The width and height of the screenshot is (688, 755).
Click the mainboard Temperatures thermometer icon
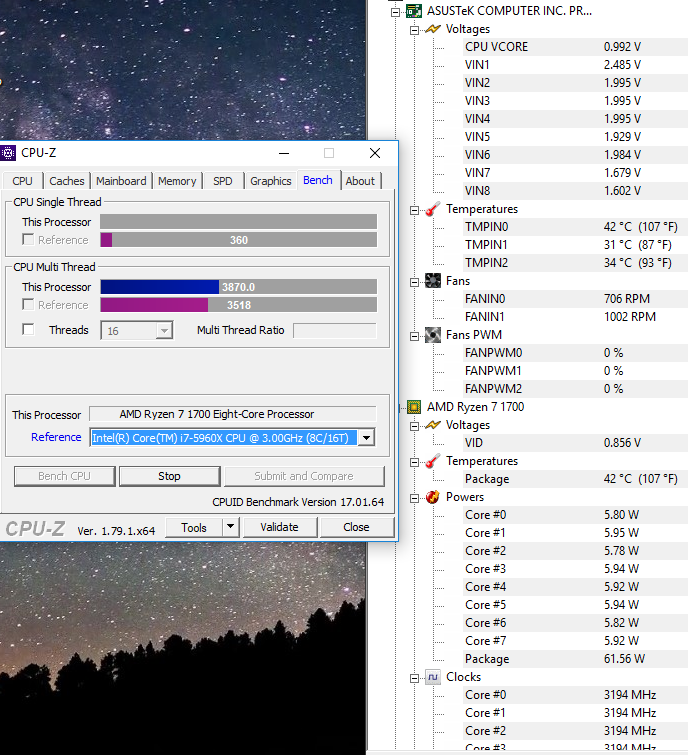433,209
